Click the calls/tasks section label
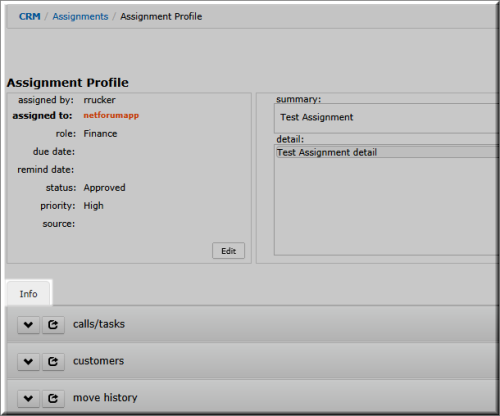The image size is (500, 416). 99,324
